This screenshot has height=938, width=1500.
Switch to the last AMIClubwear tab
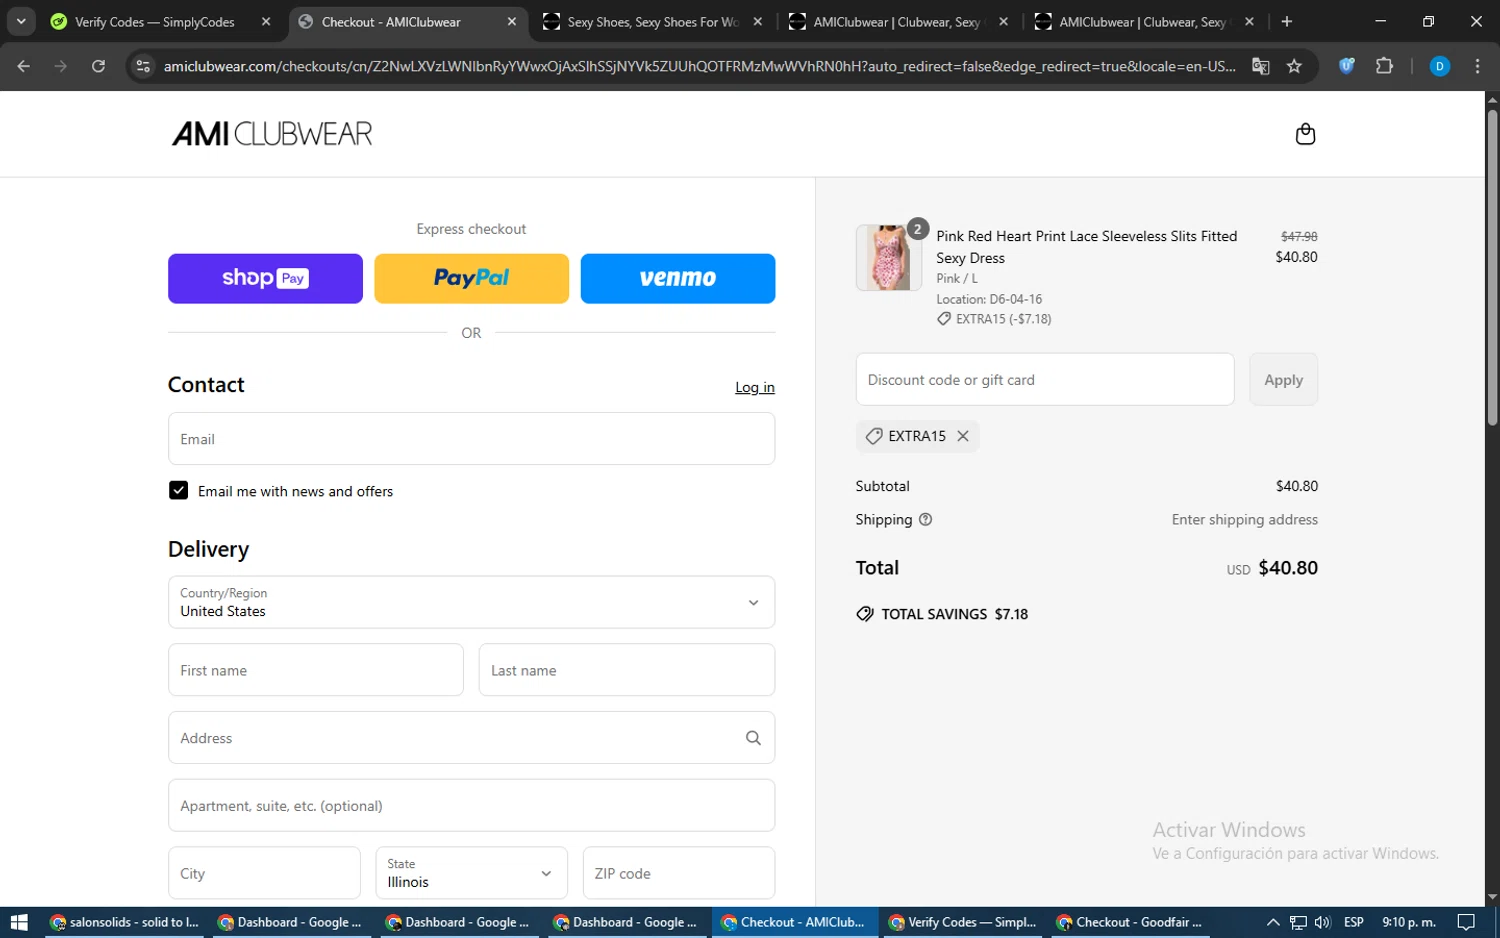point(1143,21)
